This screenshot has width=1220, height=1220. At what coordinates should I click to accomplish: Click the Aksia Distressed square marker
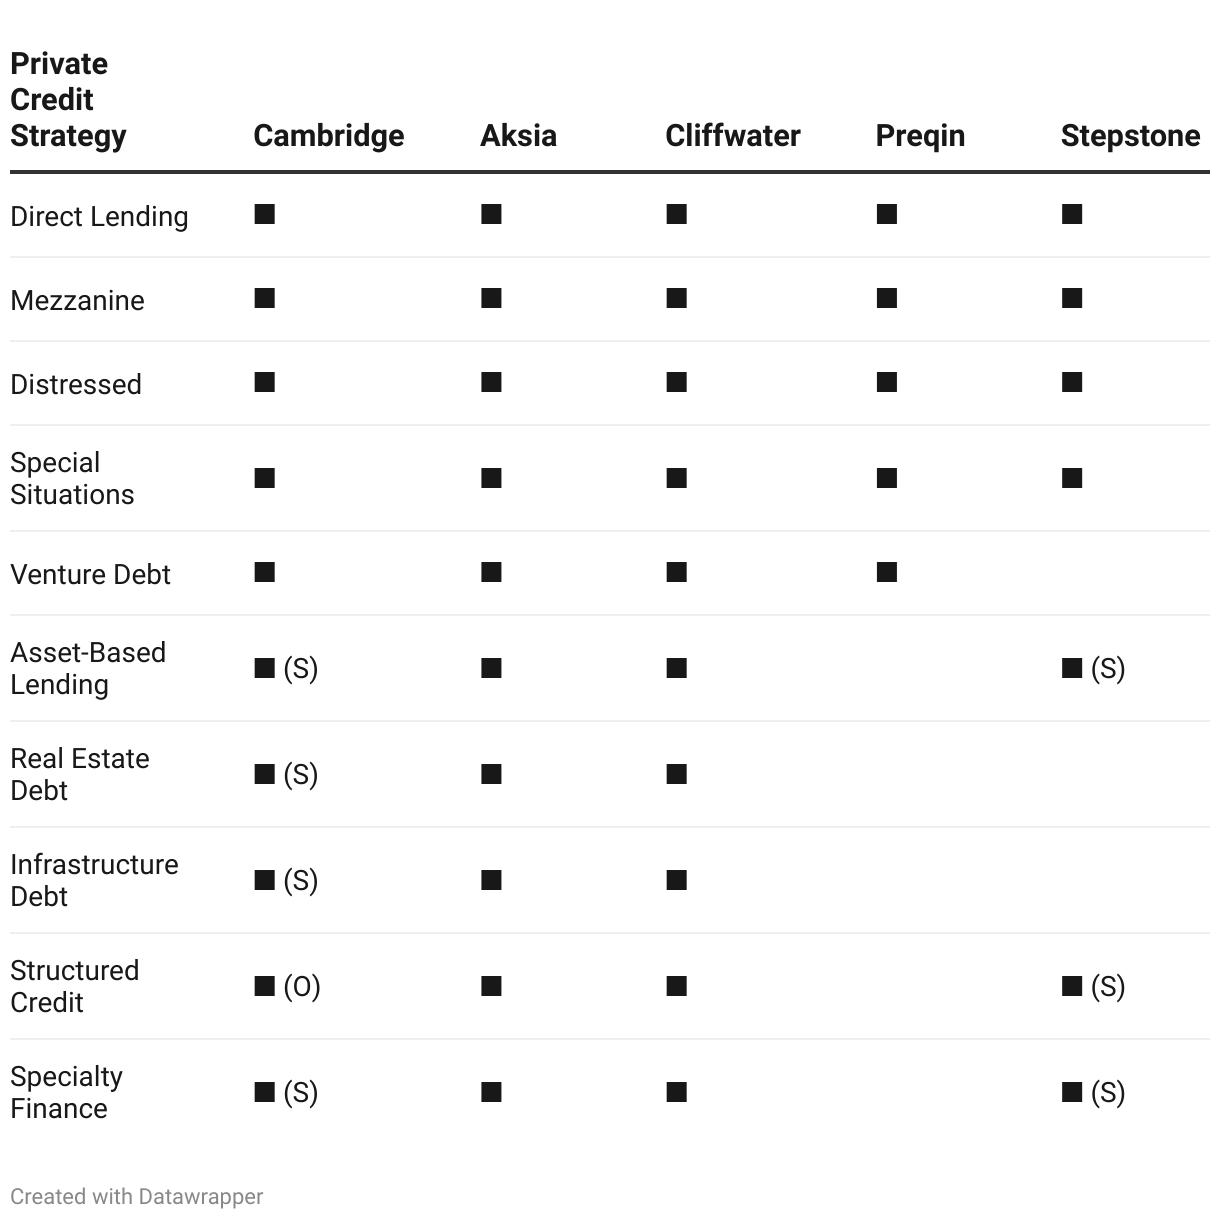pyautogui.click(x=491, y=383)
